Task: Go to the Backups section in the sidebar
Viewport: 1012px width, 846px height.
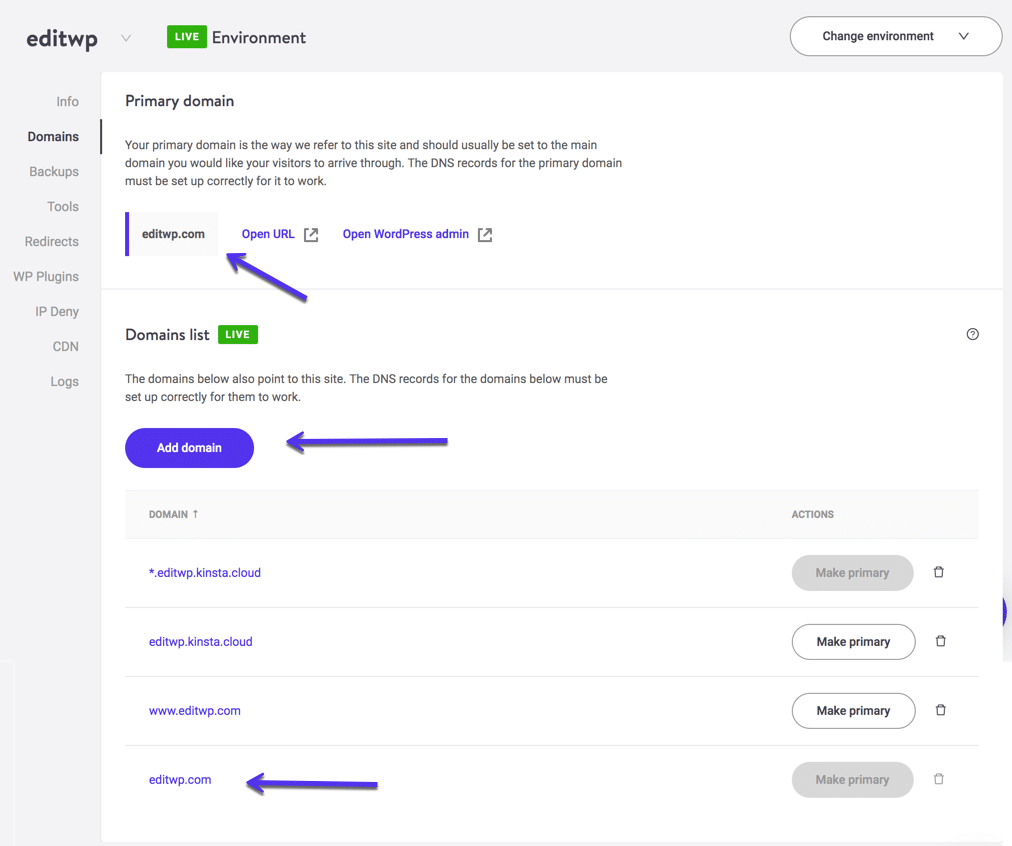Action: tap(53, 171)
